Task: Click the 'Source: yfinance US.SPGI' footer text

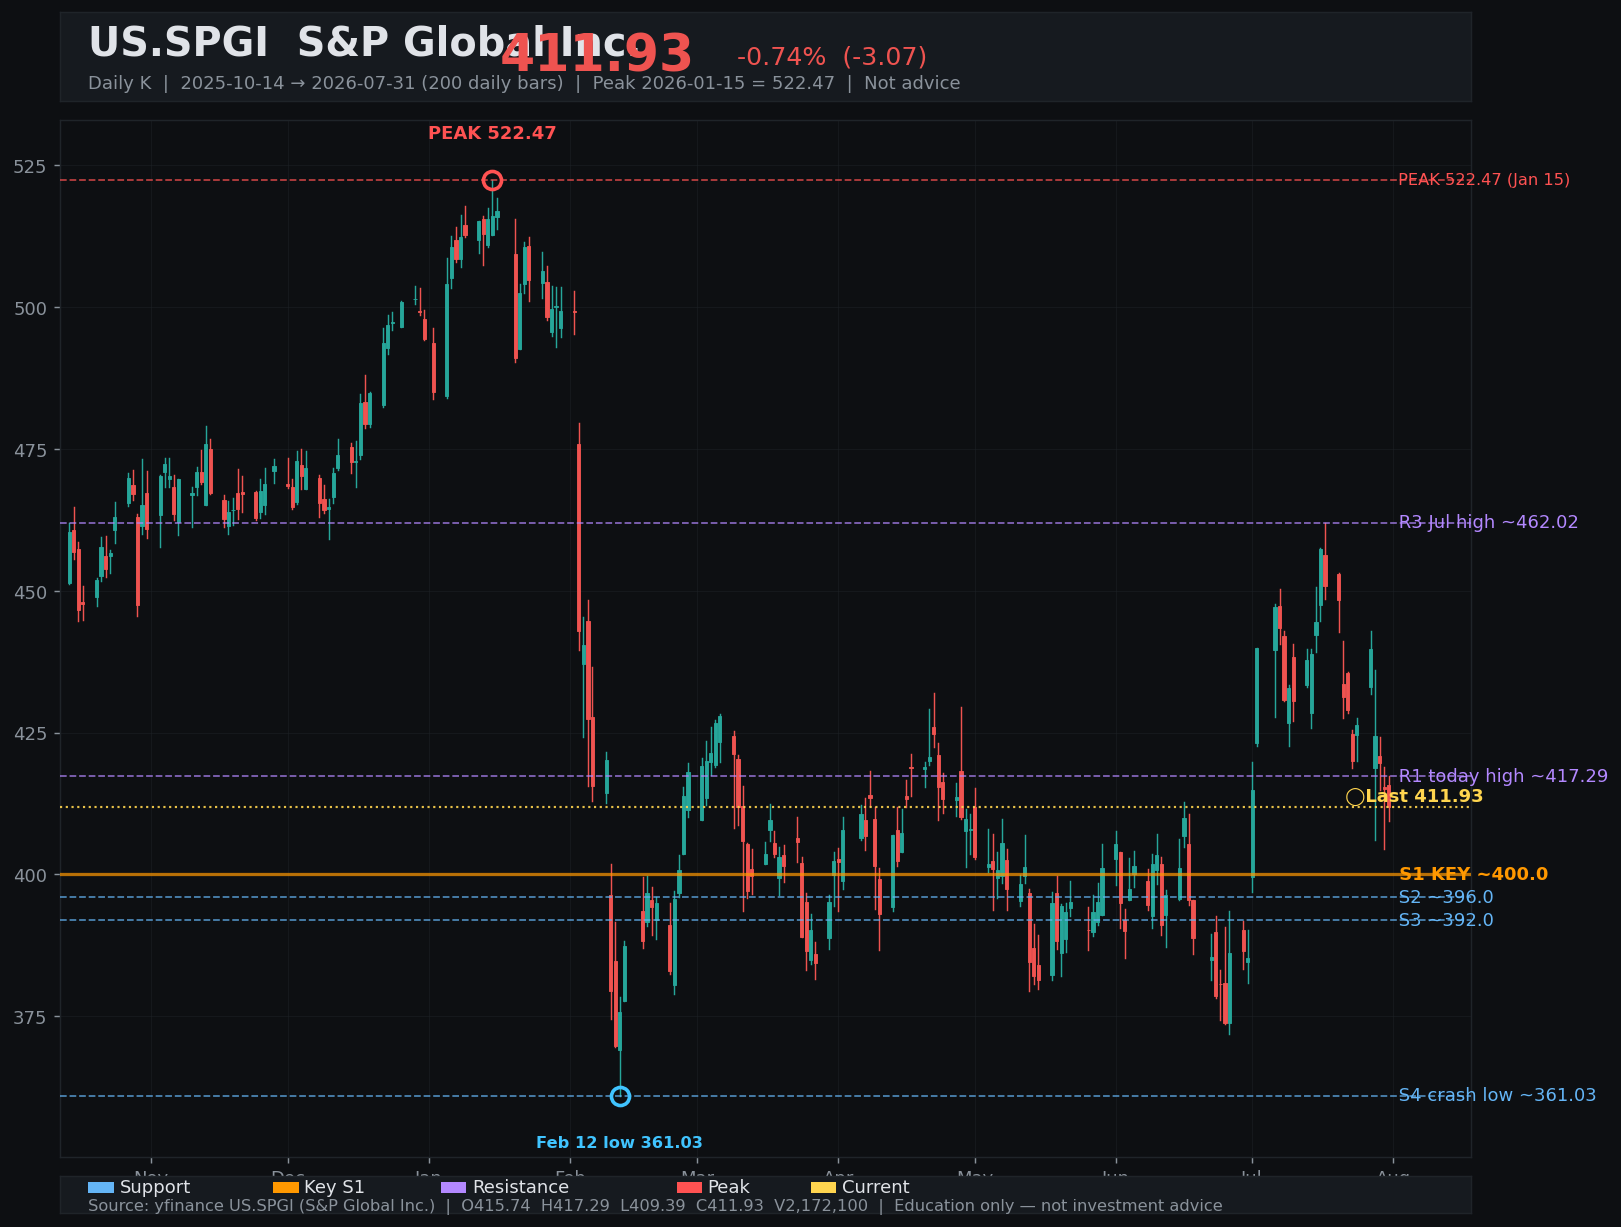Action: click(x=655, y=1206)
